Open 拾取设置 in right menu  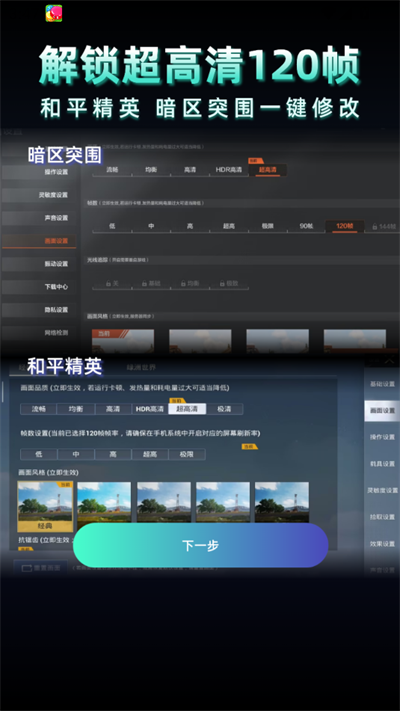click(382, 517)
